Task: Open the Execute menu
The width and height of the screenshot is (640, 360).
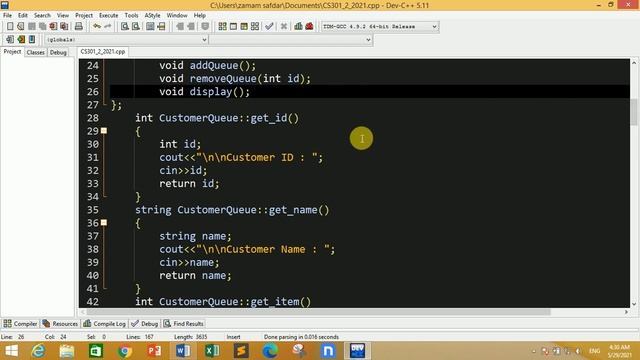Action: coord(109,16)
